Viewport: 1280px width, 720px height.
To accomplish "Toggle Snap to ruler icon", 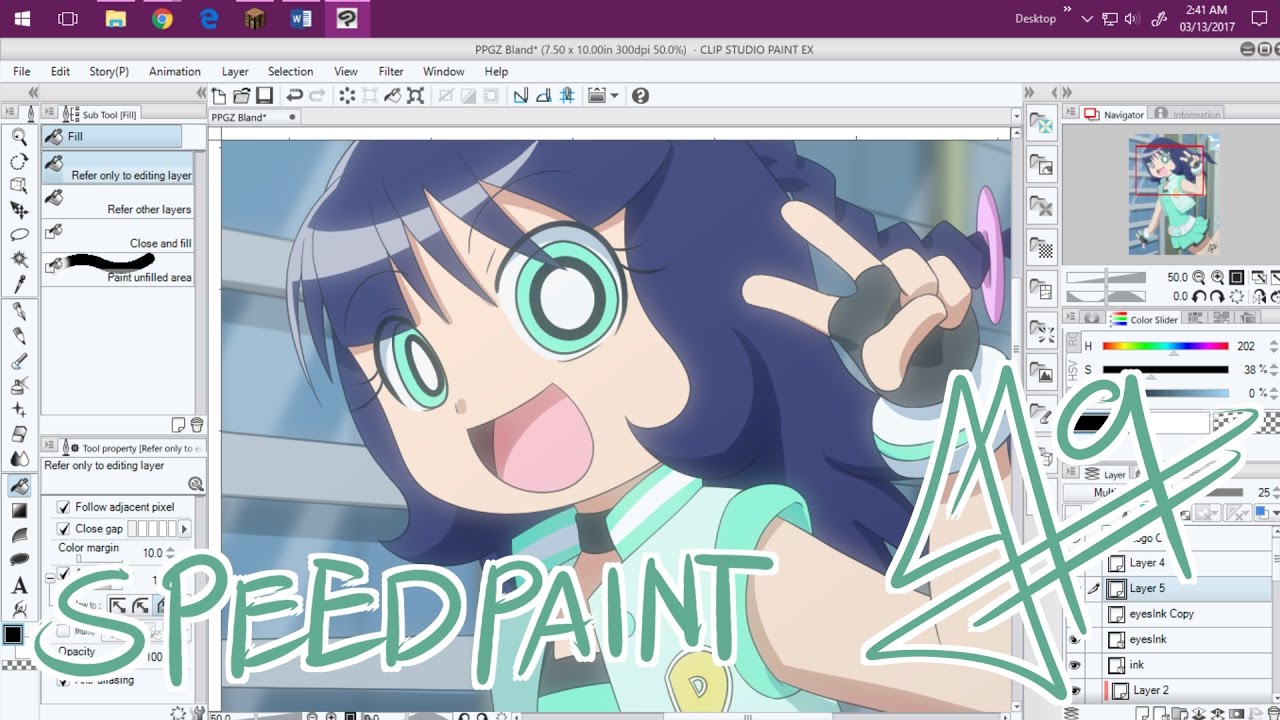I will (x=521, y=96).
